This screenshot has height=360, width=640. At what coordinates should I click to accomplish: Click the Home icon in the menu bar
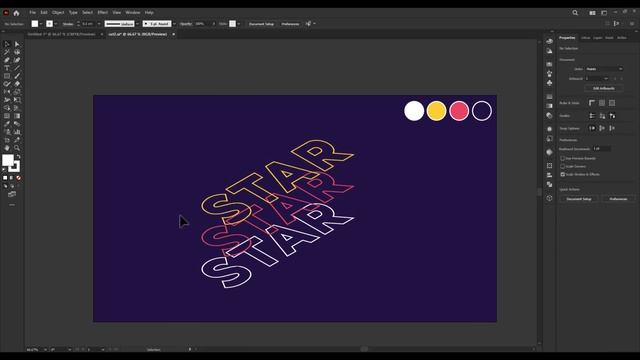tap(16, 13)
